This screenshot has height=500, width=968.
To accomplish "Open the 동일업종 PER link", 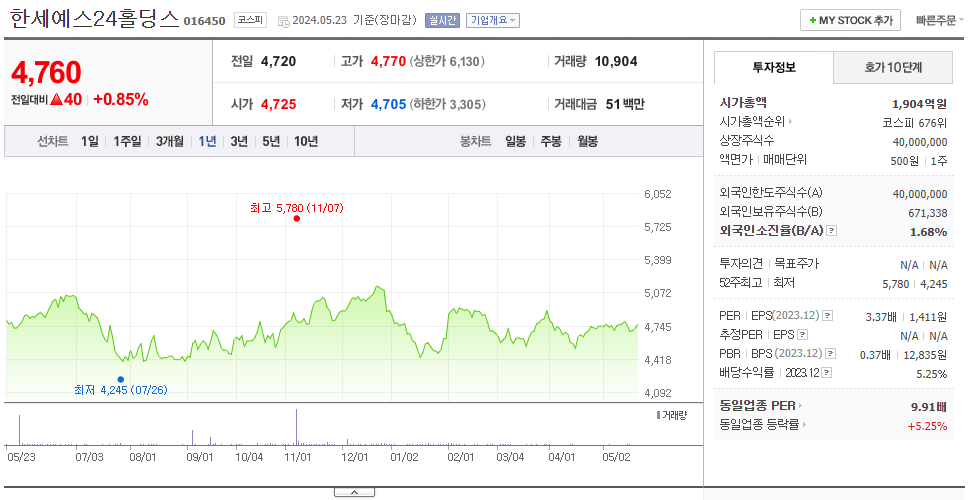I will pyautogui.click(x=761, y=406).
